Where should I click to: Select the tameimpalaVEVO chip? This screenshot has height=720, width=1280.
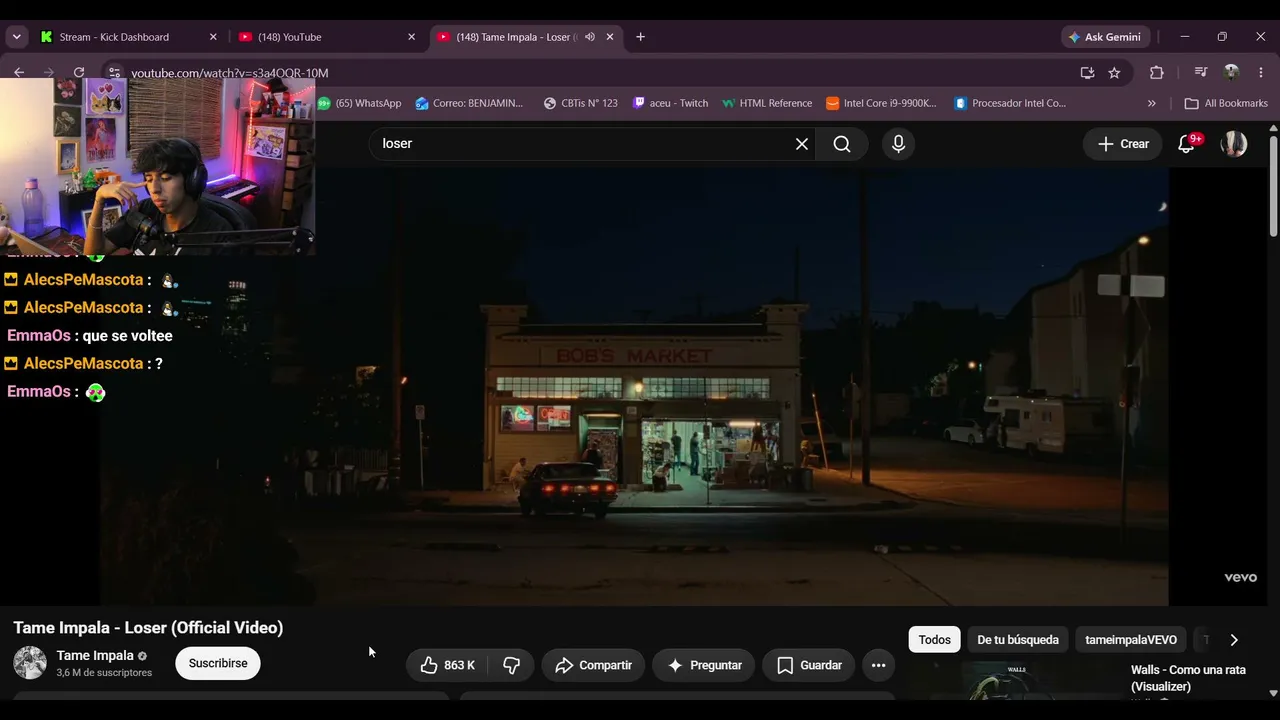click(1131, 640)
